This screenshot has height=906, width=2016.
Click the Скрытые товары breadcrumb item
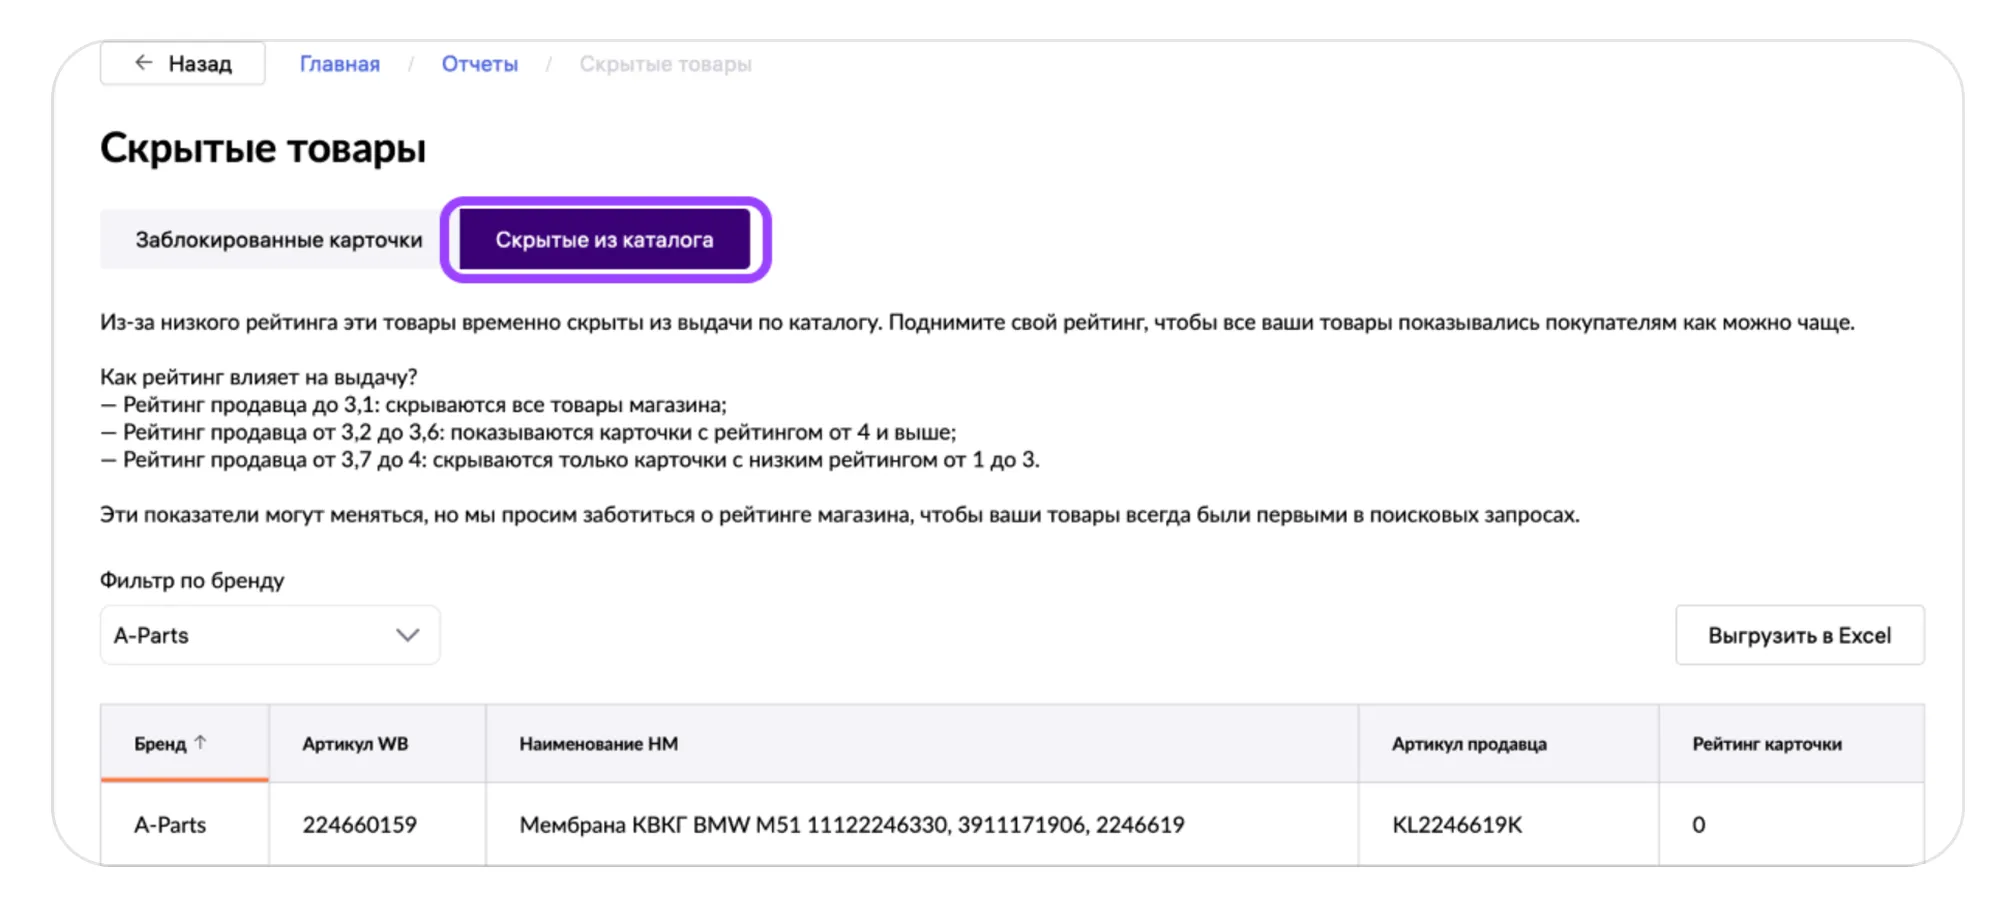coord(665,64)
